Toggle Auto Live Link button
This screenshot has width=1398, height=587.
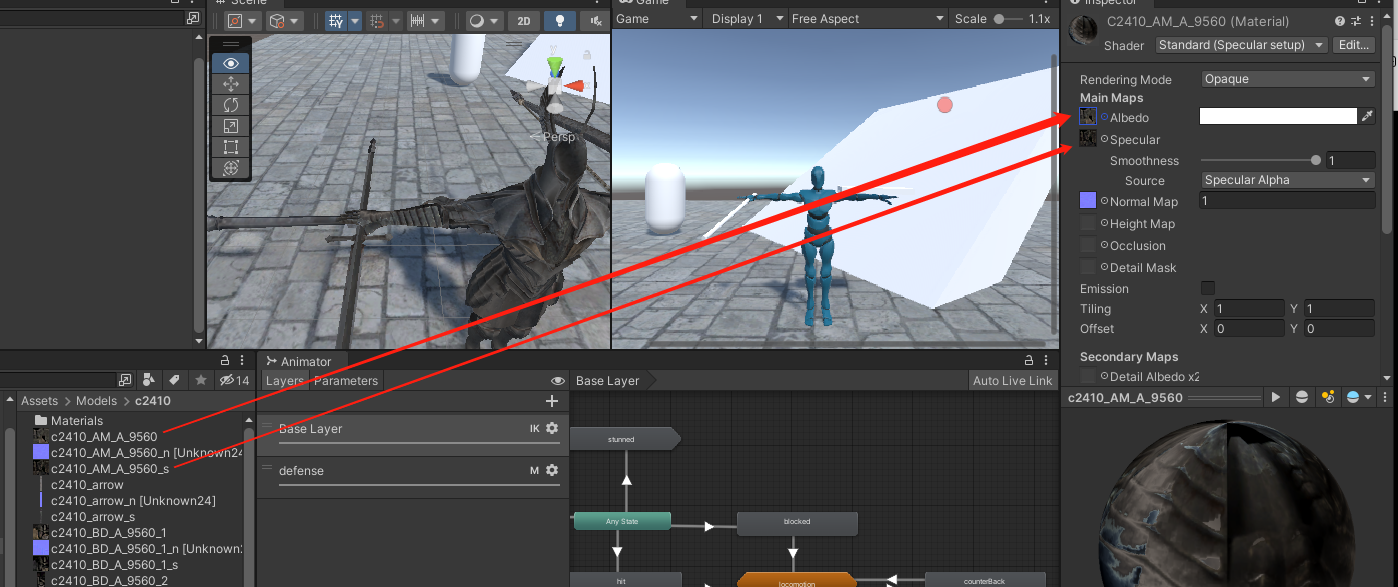point(1013,381)
